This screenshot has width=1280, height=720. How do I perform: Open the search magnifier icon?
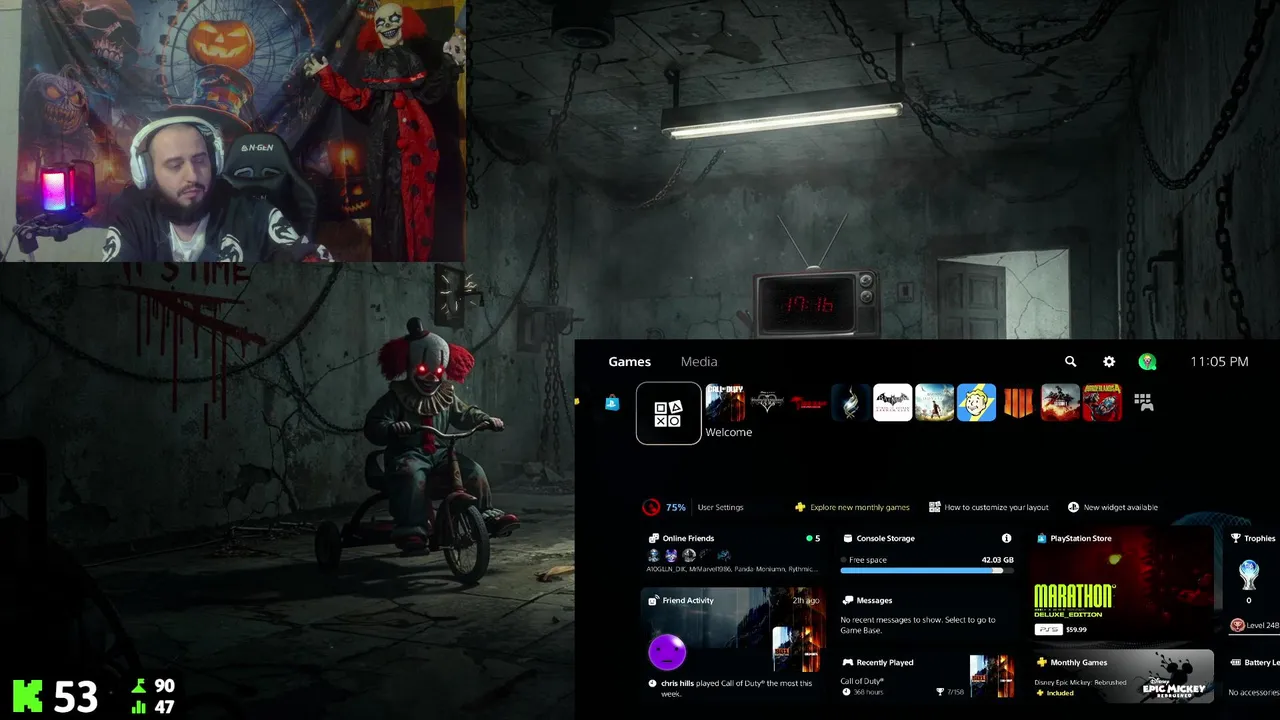(1070, 362)
